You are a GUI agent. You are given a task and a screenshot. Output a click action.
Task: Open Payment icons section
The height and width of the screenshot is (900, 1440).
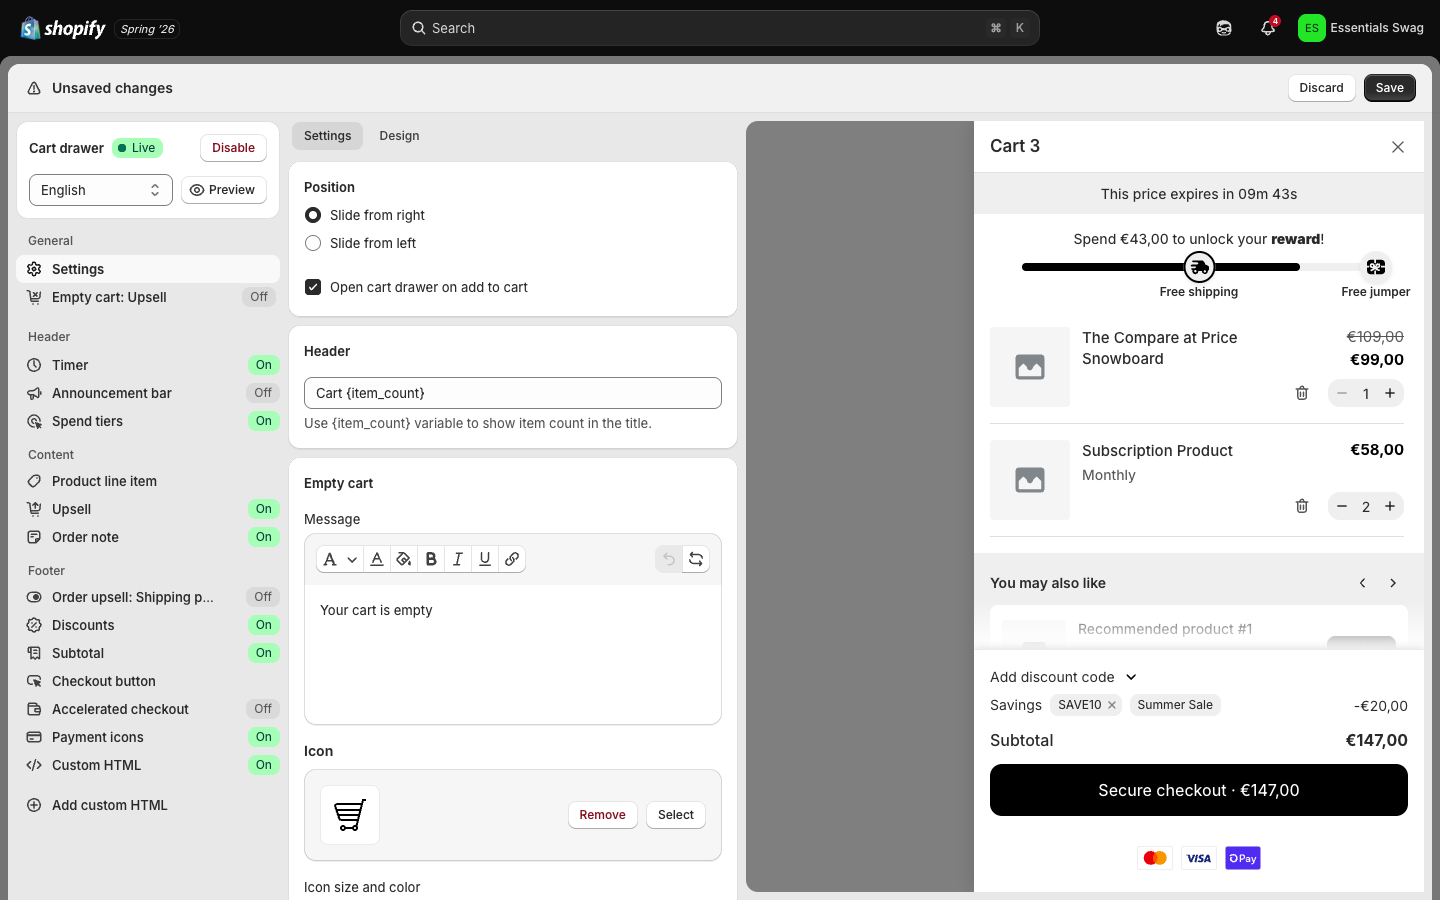pyautogui.click(x=148, y=737)
